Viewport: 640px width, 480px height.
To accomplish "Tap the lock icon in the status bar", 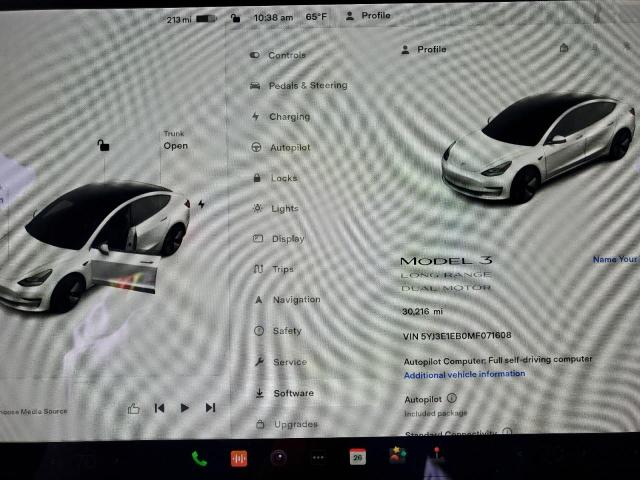I will point(235,18).
